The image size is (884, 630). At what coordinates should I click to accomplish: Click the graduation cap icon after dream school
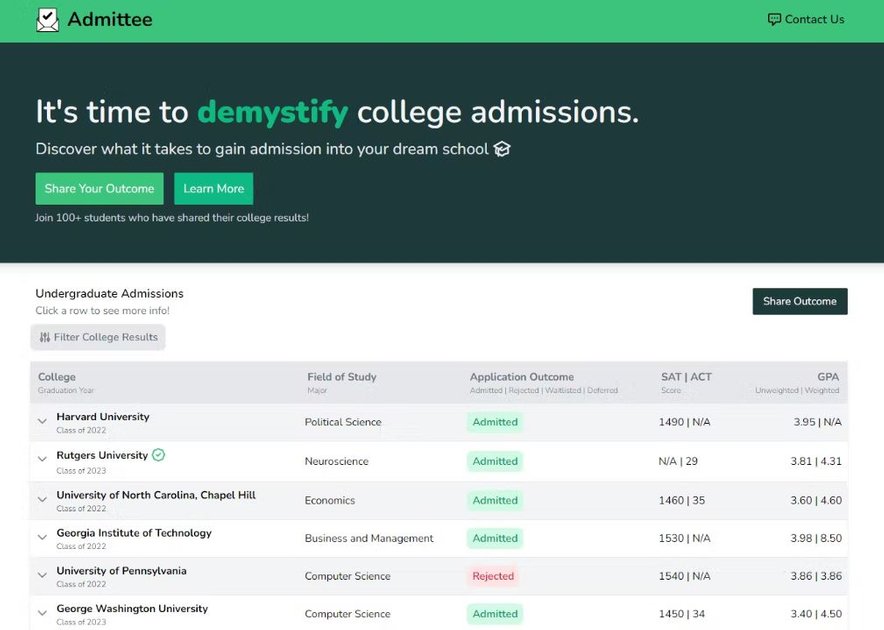pyautogui.click(x=501, y=148)
